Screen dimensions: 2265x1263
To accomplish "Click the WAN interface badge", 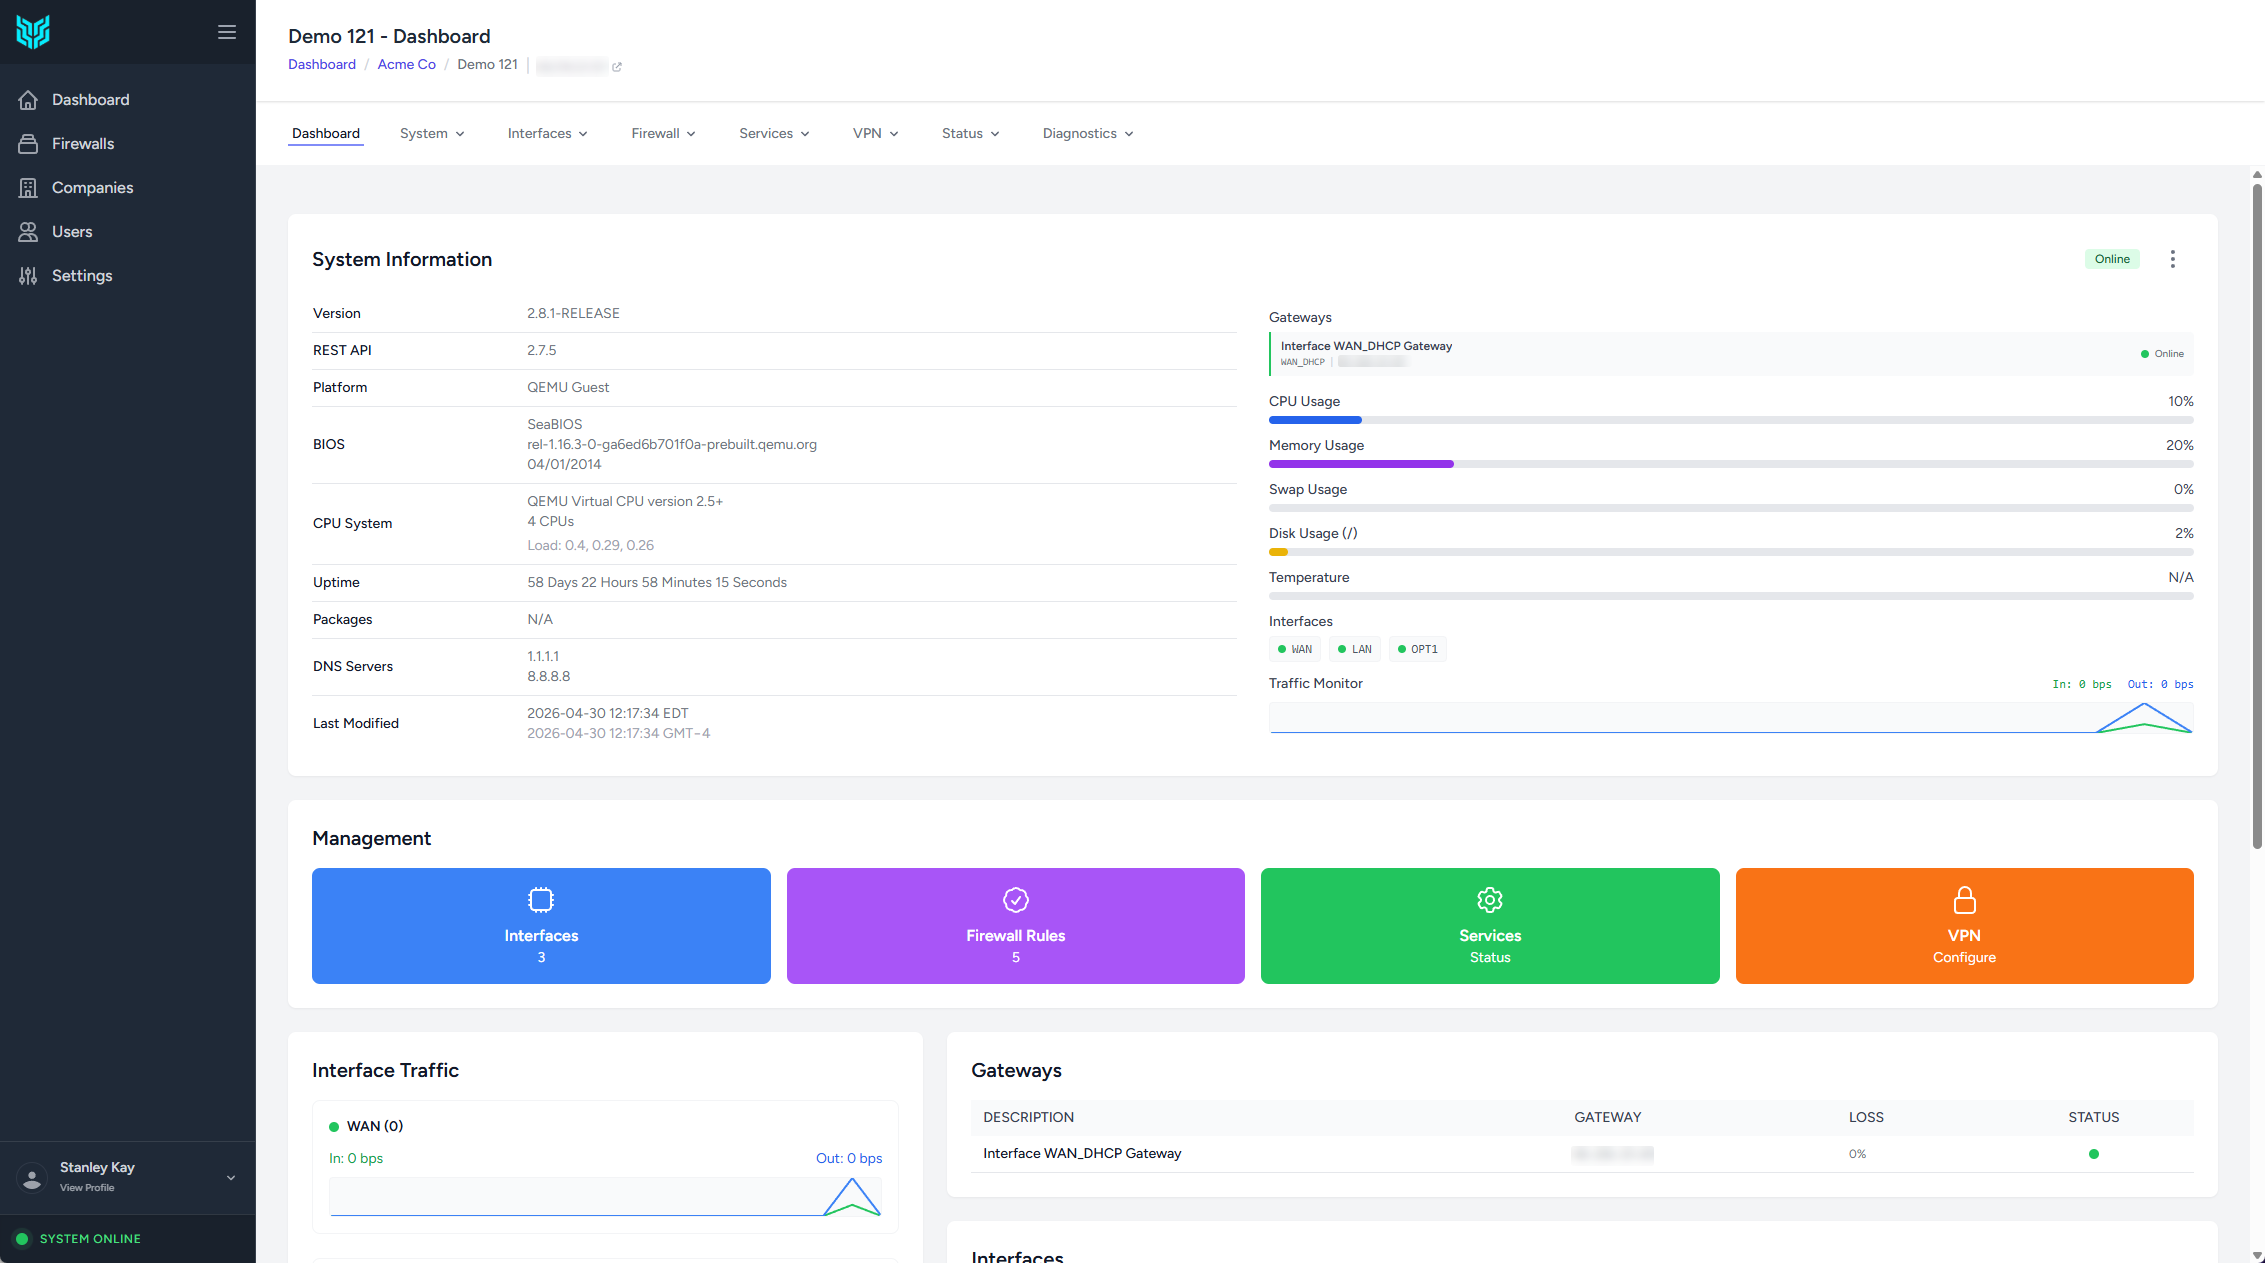I will 1295,650.
